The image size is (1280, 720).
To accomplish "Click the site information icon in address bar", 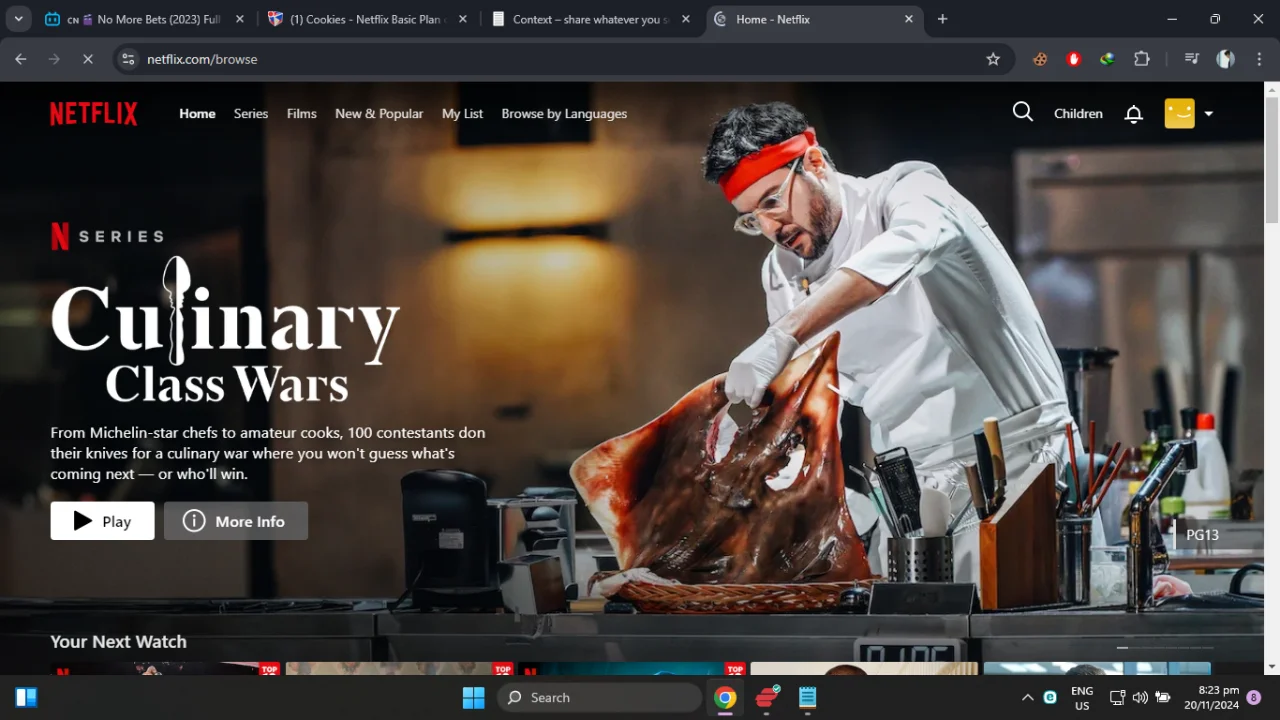I will tap(127, 59).
